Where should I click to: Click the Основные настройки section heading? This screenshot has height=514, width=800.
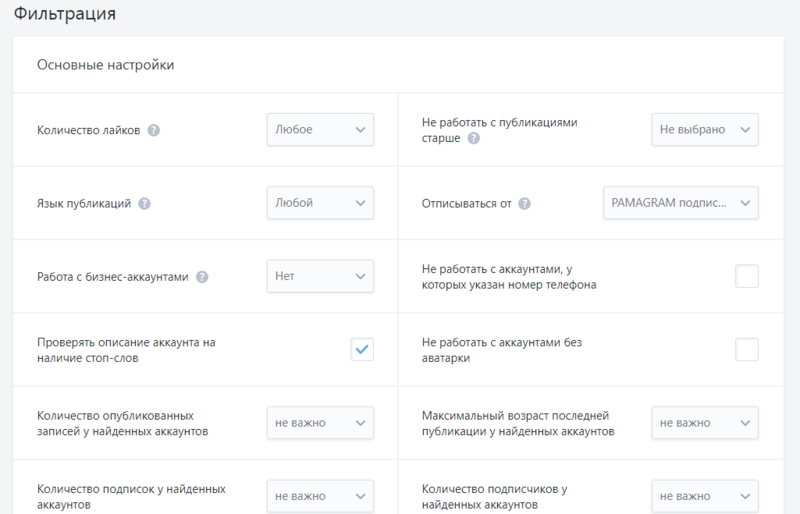pyautogui.click(x=105, y=65)
